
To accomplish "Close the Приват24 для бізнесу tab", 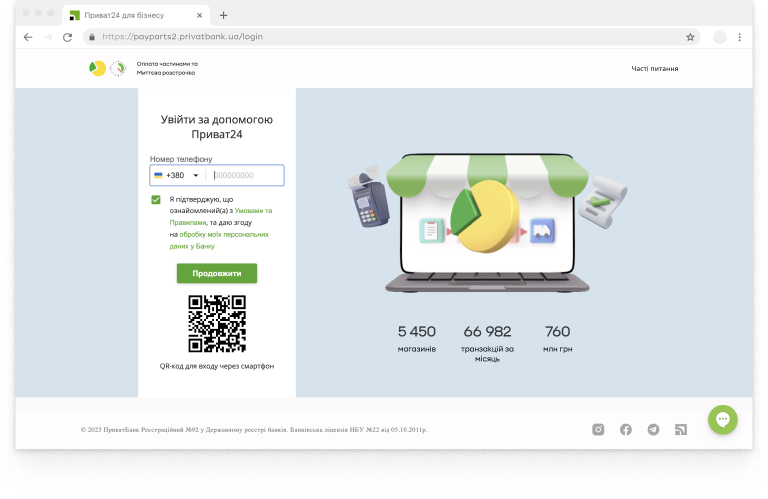I will click(x=199, y=15).
